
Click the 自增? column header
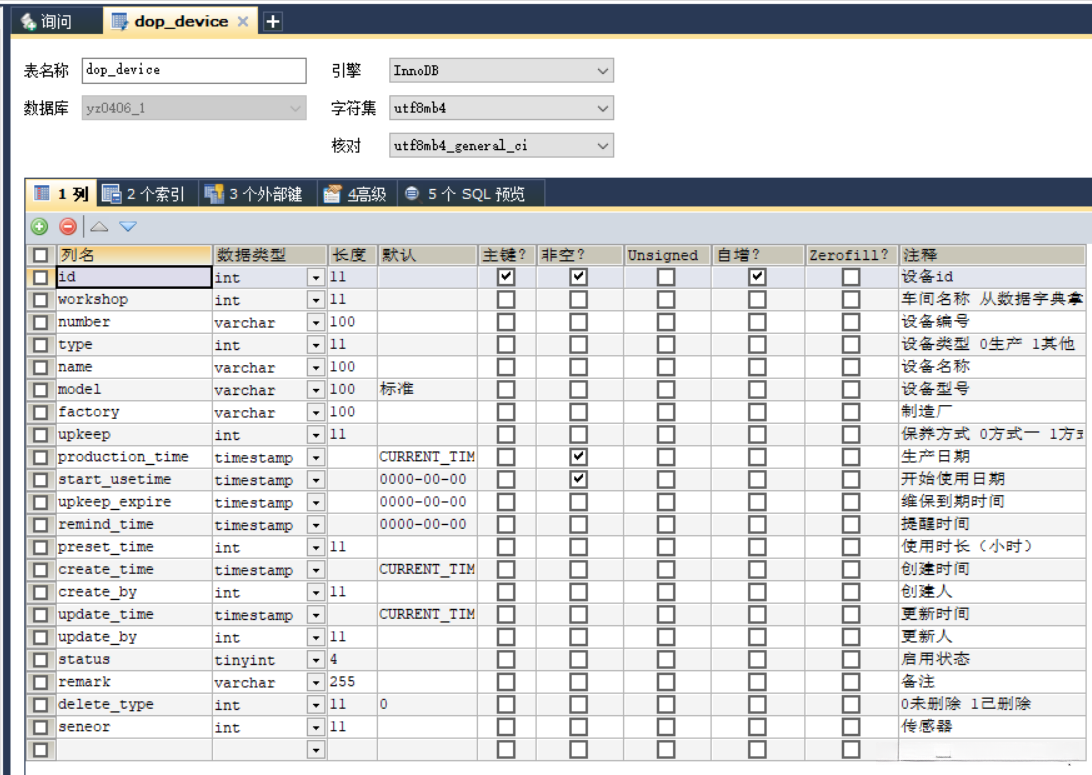[758, 255]
